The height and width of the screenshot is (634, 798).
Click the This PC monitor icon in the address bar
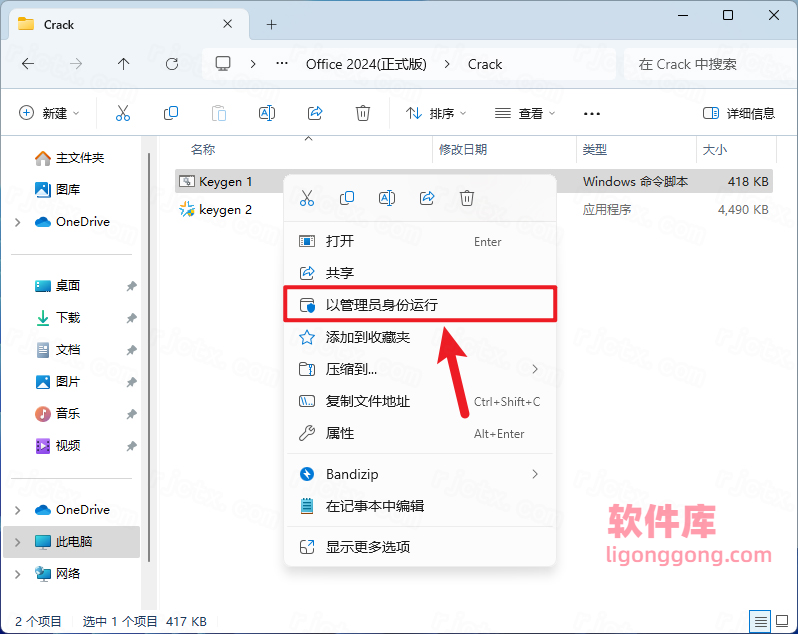223,64
